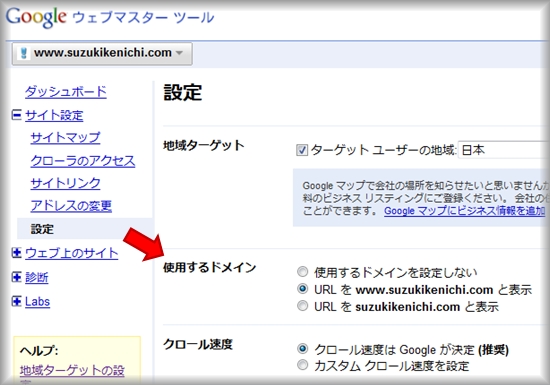Click Google マップにビジネス情報を追加 link
Image resolution: width=550 pixels, height=385 pixels.
coord(465,211)
